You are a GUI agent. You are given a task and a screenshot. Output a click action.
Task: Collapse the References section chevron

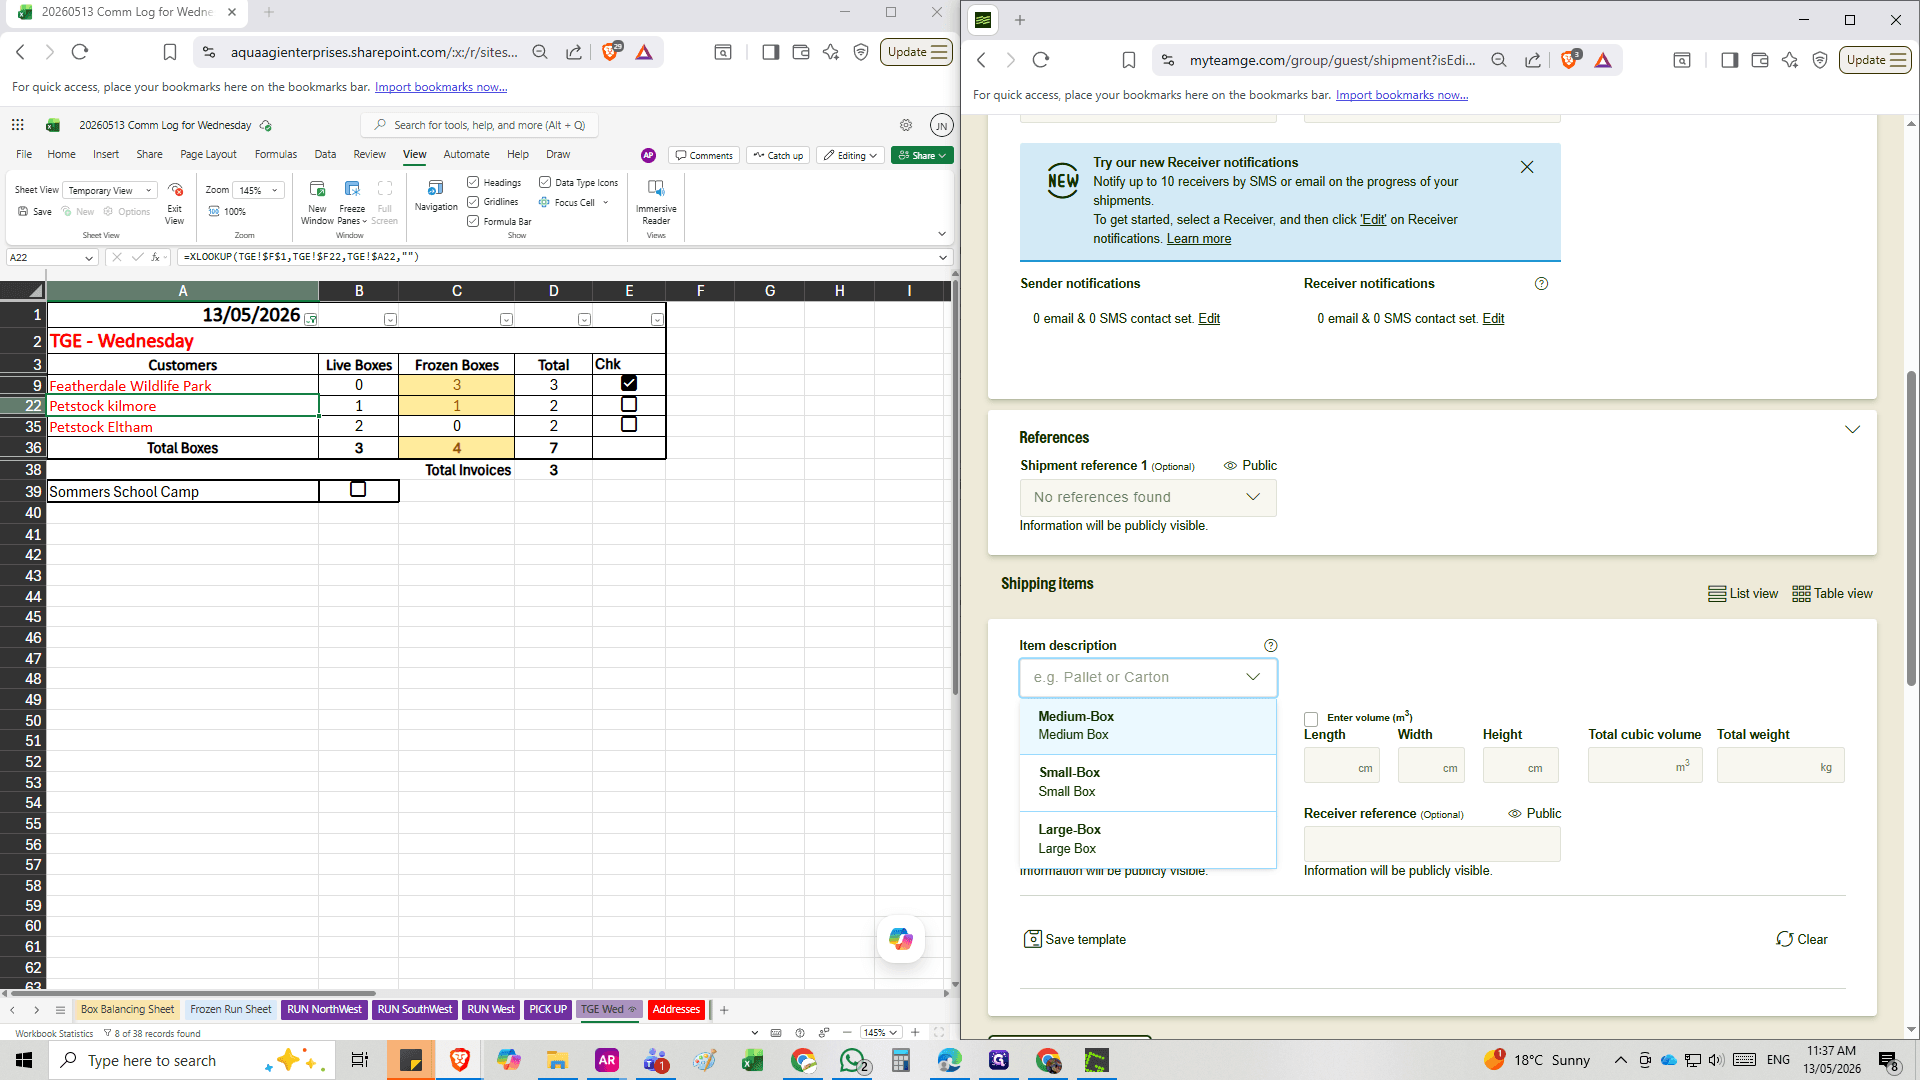(x=1852, y=430)
